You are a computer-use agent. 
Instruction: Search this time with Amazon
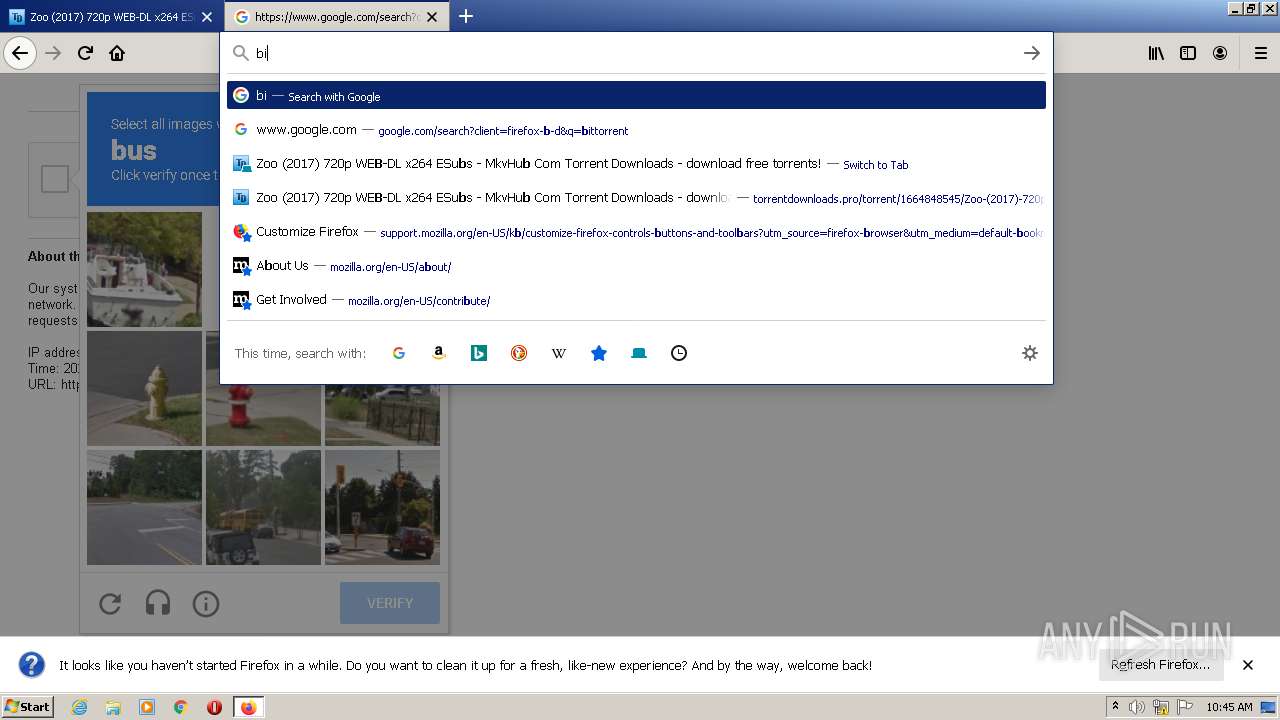tap(439, 353)
